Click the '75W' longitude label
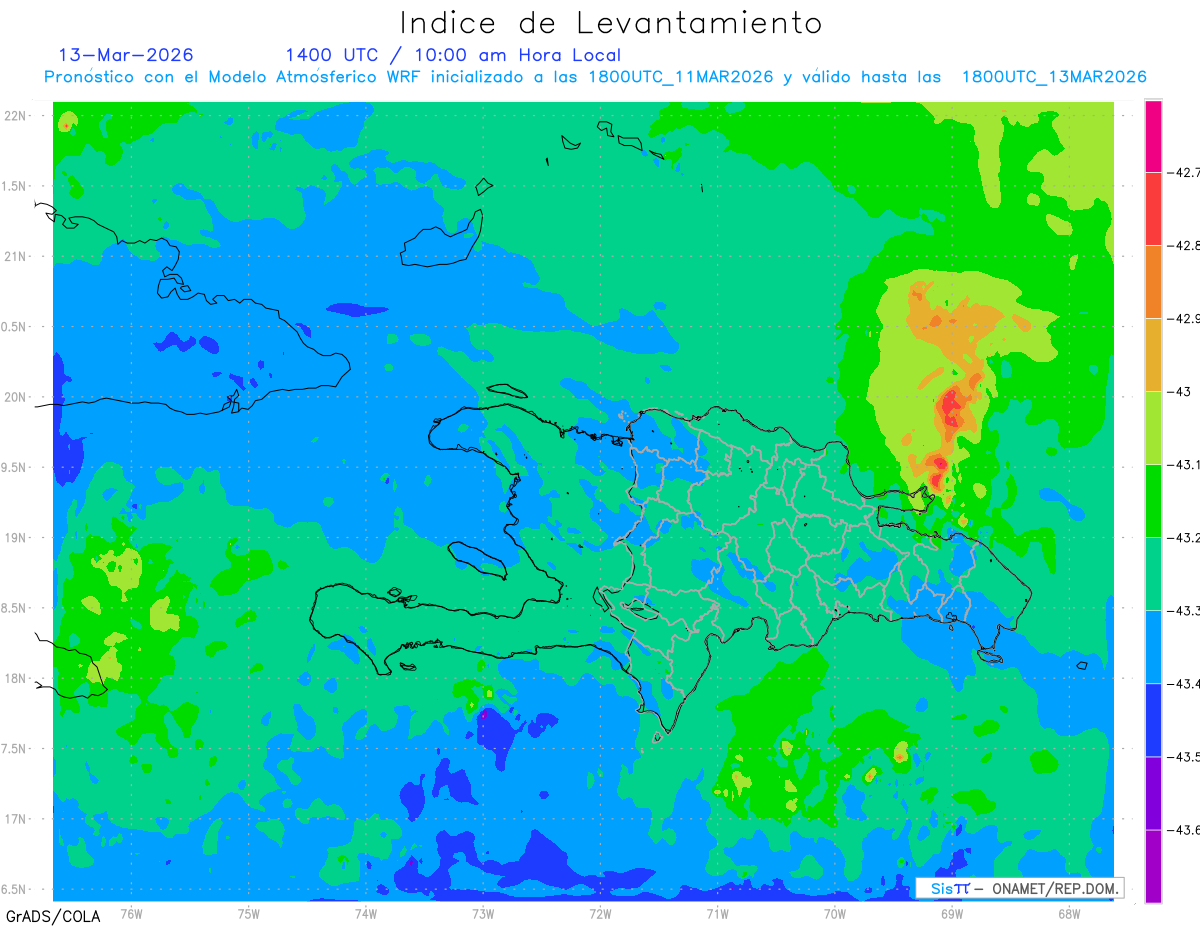 tap(249, 912)
